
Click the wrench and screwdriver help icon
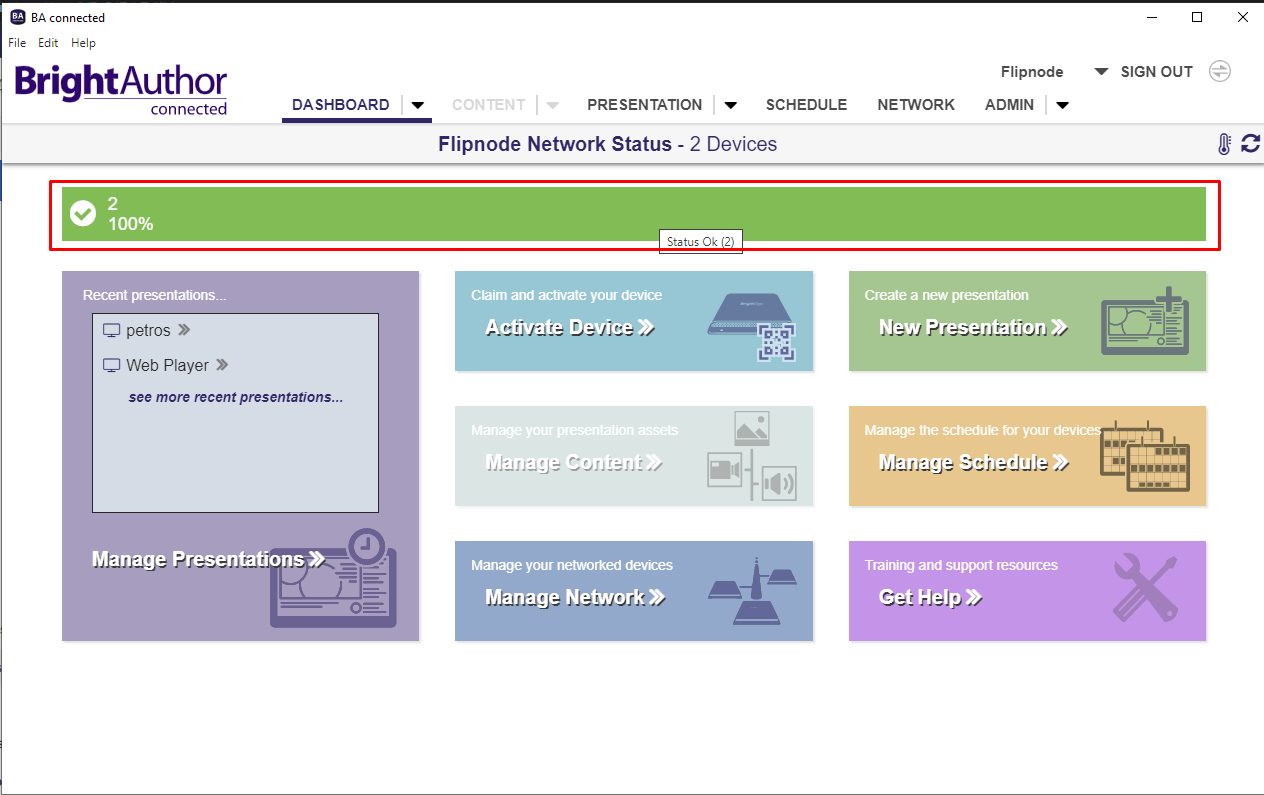point(1144,589)
